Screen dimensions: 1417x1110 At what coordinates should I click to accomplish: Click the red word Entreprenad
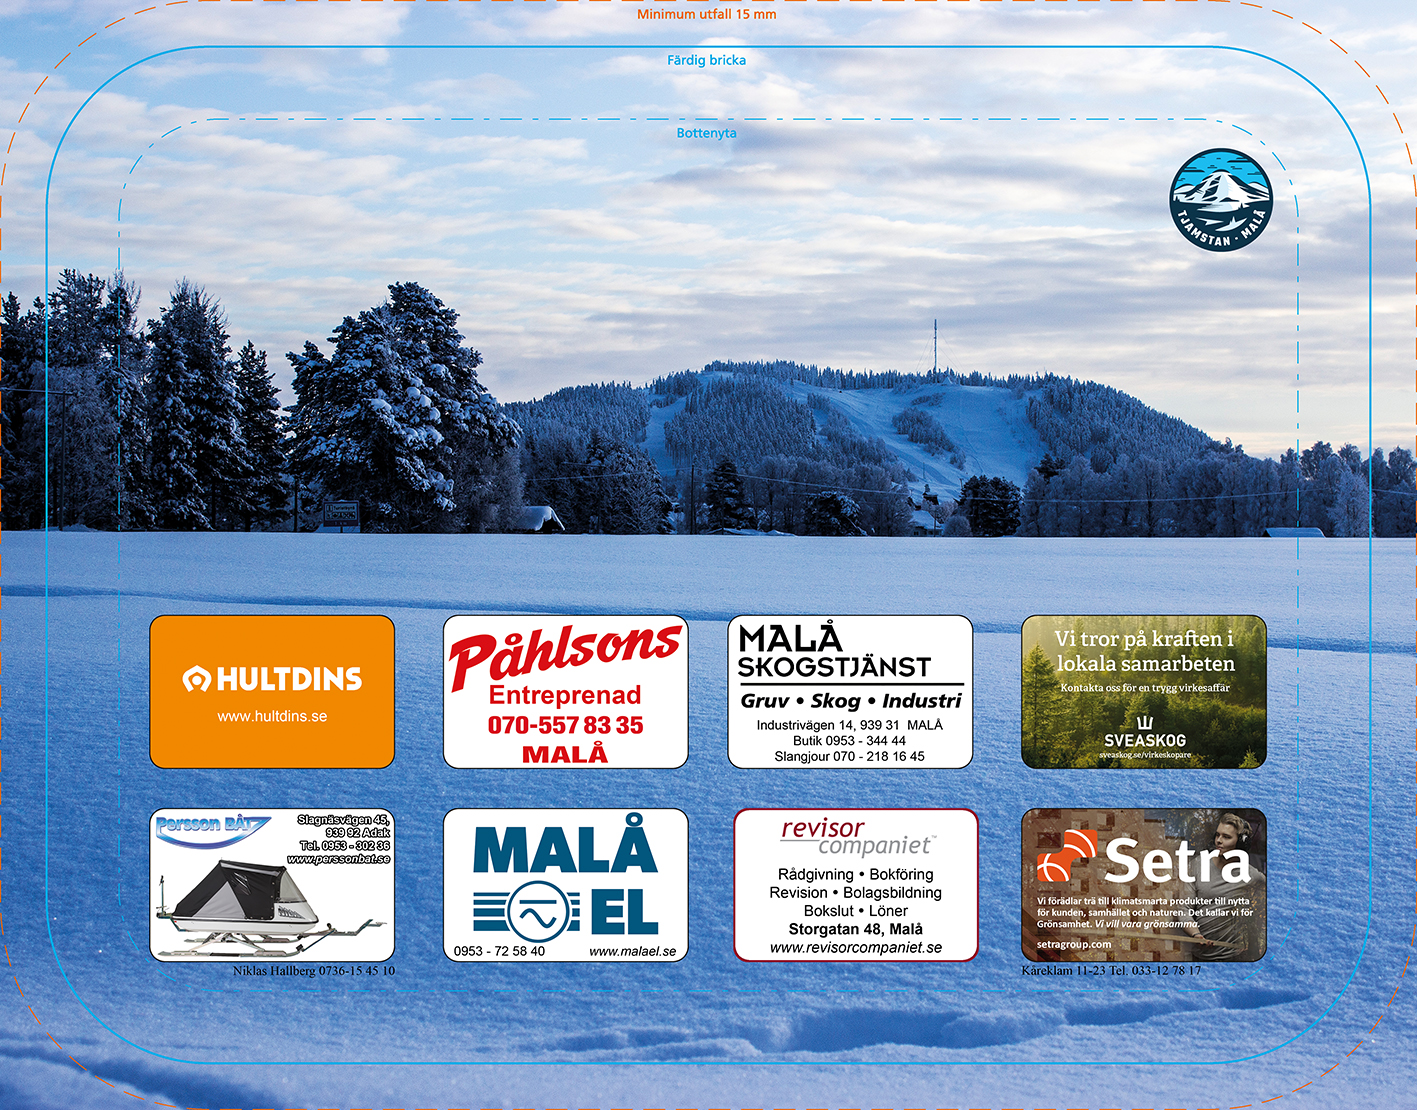click(x=565, y=695)
